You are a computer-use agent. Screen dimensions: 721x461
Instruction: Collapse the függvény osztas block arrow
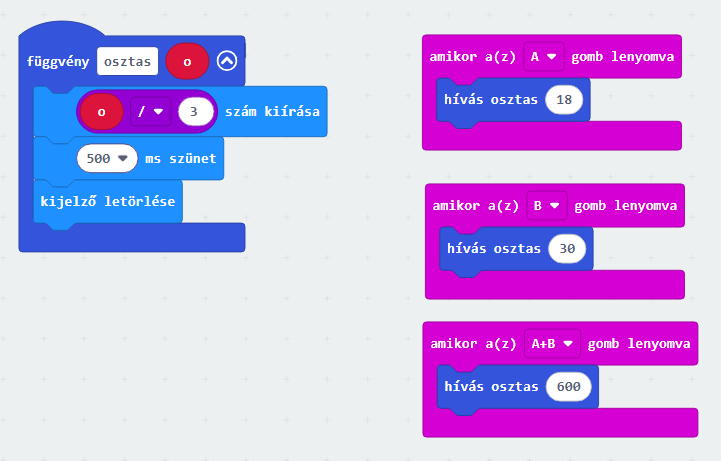tap(226, 62)
